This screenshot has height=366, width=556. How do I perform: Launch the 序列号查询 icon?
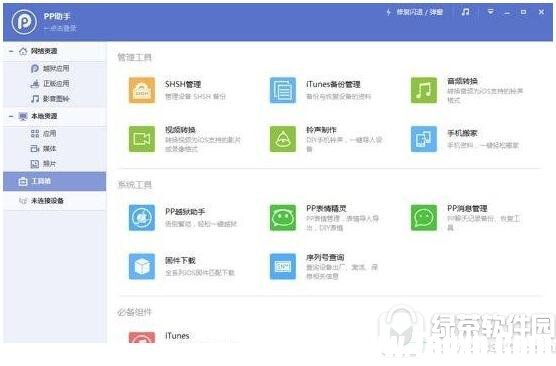[283, 266]
